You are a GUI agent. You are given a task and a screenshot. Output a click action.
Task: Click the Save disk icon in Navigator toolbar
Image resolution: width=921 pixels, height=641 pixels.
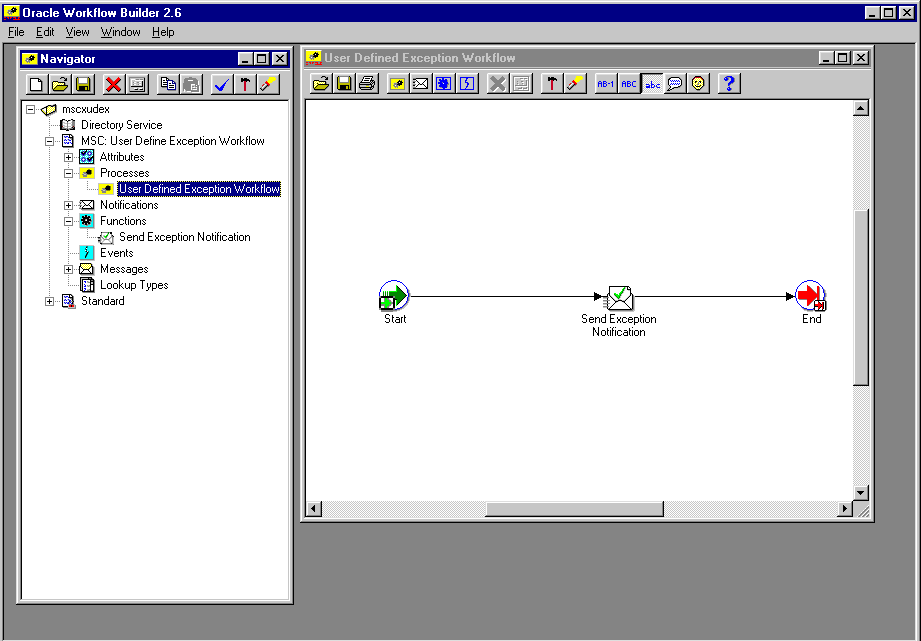click(83, 84)
